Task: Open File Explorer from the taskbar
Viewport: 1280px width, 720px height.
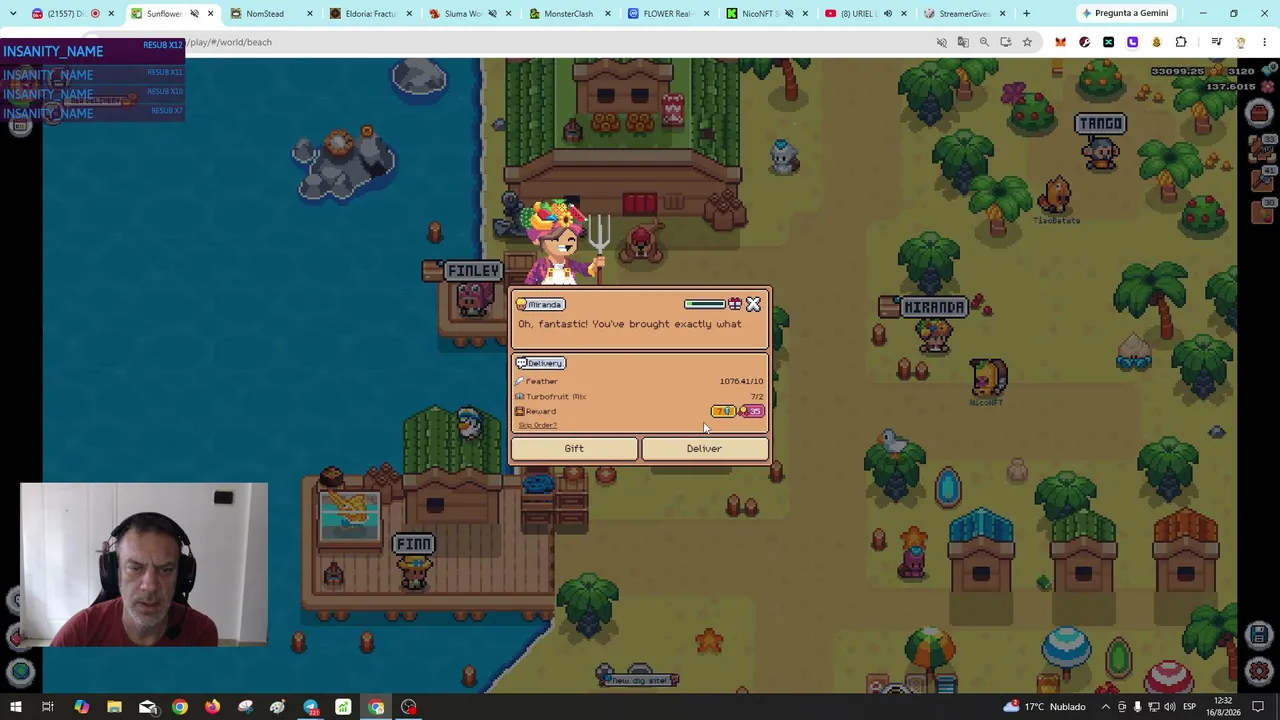Action: coord(114,707)
